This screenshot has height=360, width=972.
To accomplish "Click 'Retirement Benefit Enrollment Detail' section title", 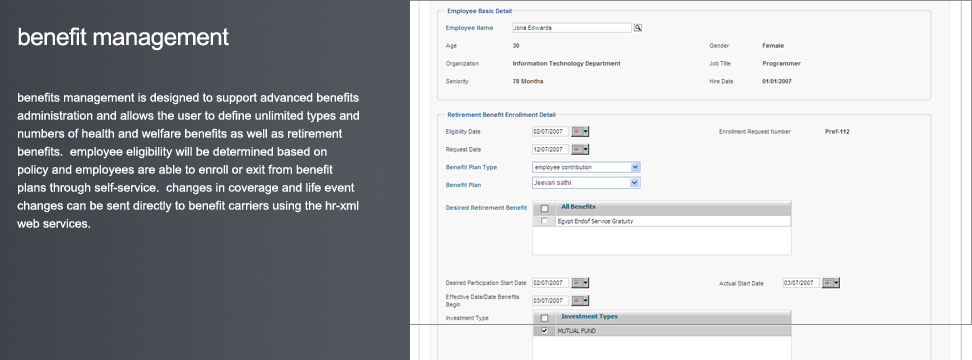I will click(x=501, y=115).
